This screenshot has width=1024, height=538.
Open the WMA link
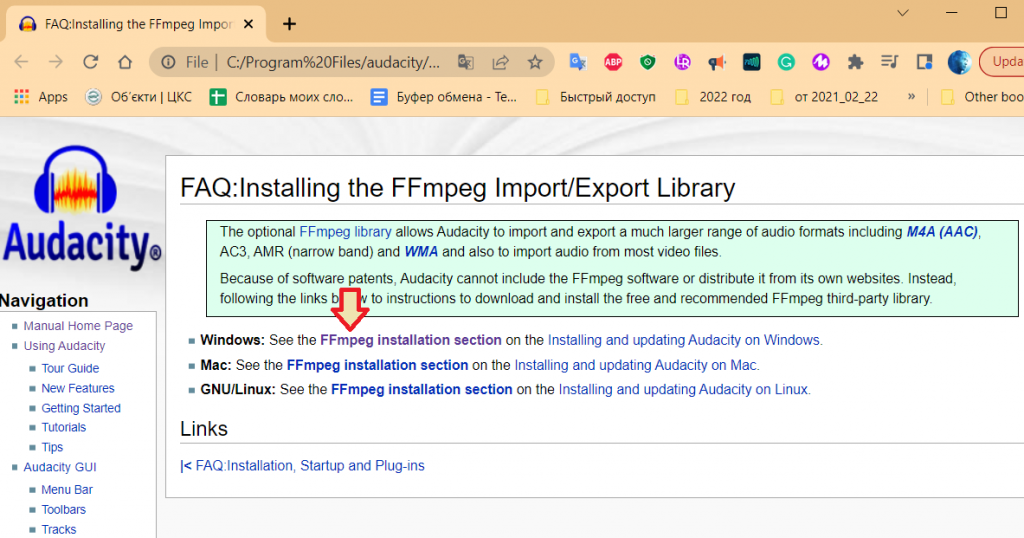point(421,252)
